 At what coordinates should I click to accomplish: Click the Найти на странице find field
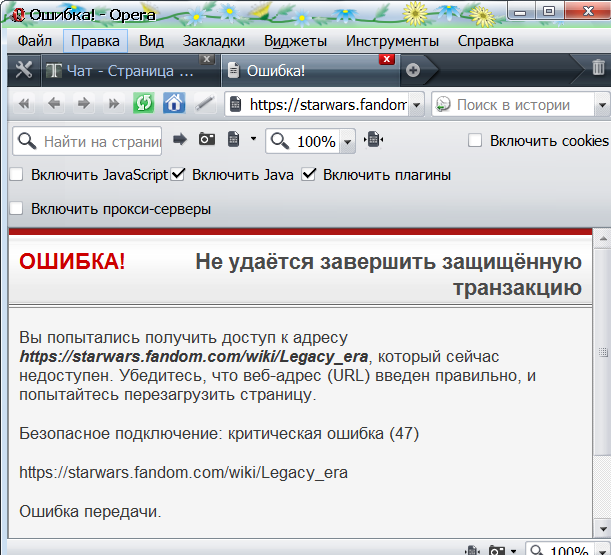click(x=87, y=141)
